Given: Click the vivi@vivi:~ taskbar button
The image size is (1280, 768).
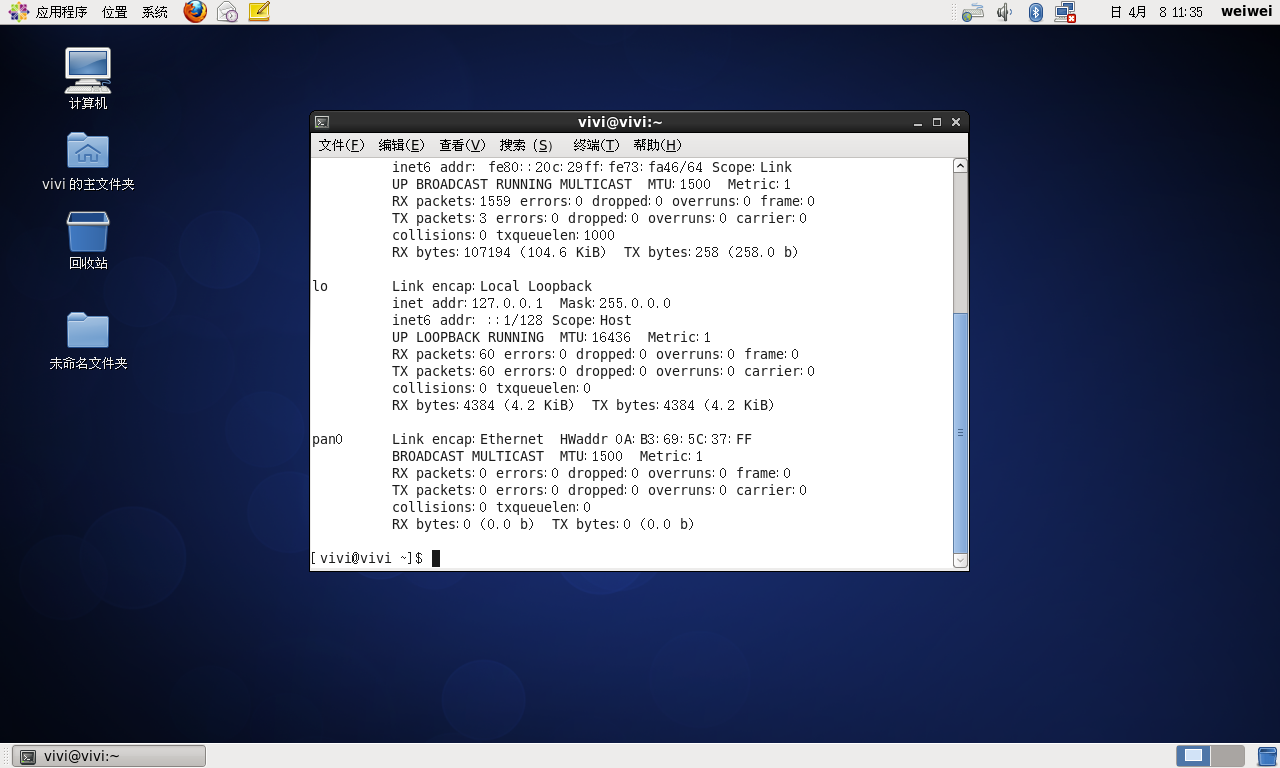Looking at the screenshot, I should tap(109, 756).
